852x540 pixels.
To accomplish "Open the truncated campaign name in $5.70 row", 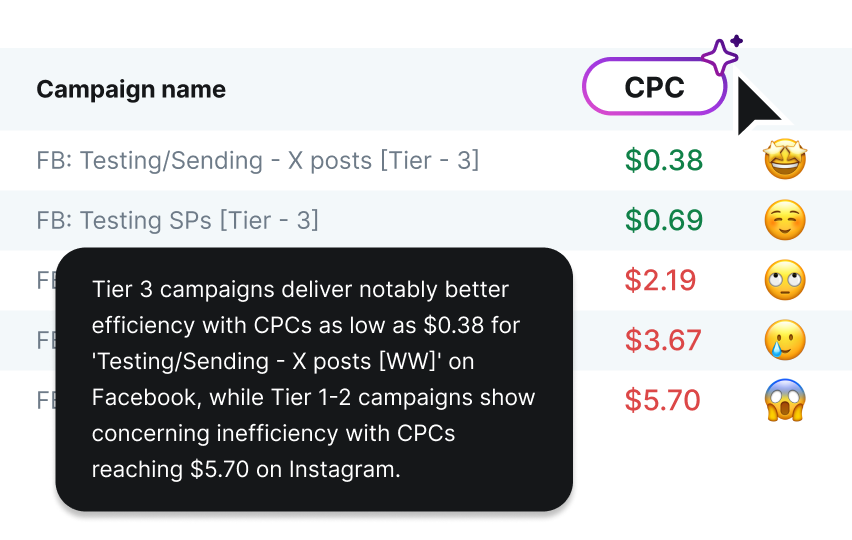I will point(45,400).
